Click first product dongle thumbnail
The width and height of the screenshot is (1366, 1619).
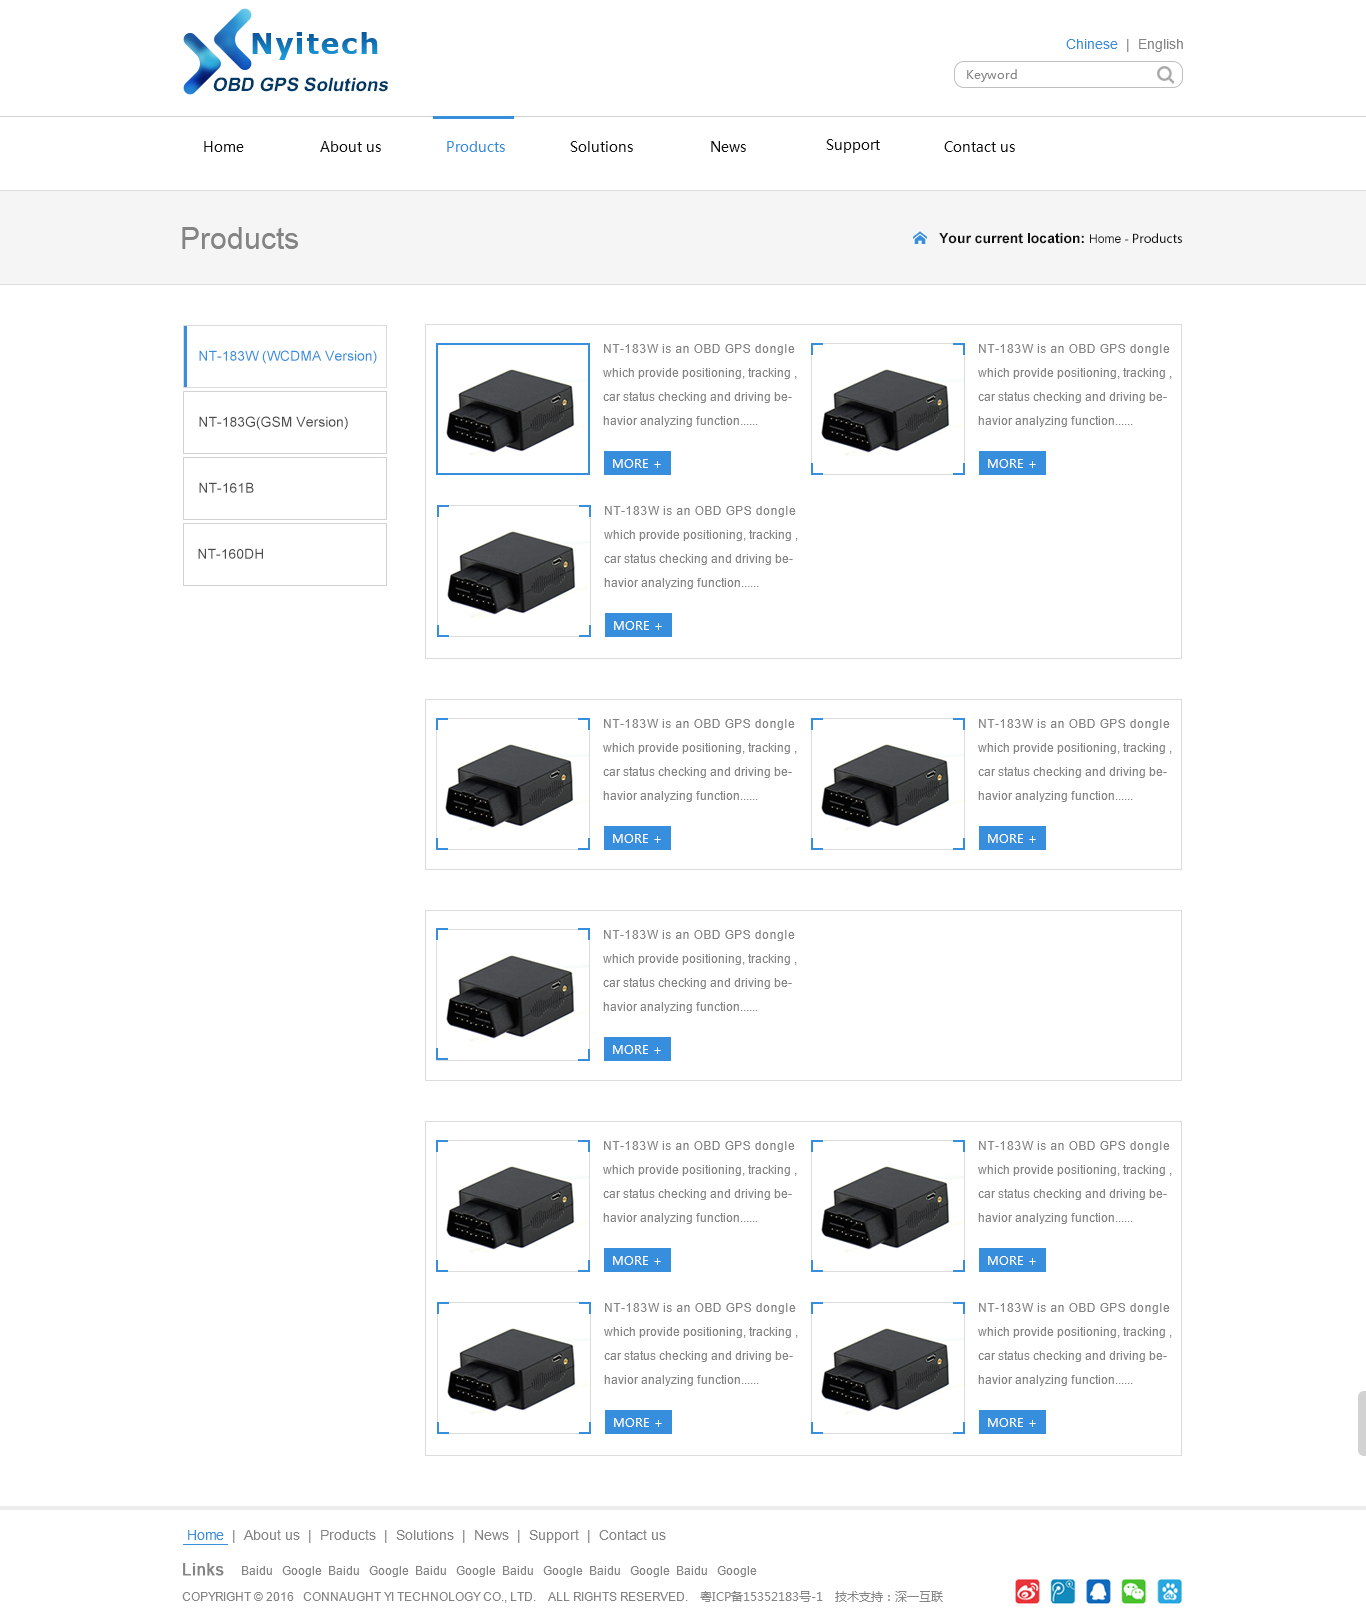pos(513,409)
